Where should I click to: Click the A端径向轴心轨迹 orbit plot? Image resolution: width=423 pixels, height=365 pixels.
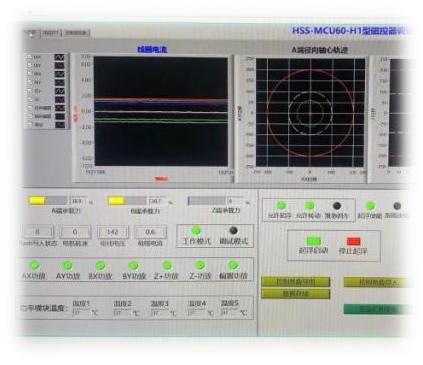(x=310, y=112)
